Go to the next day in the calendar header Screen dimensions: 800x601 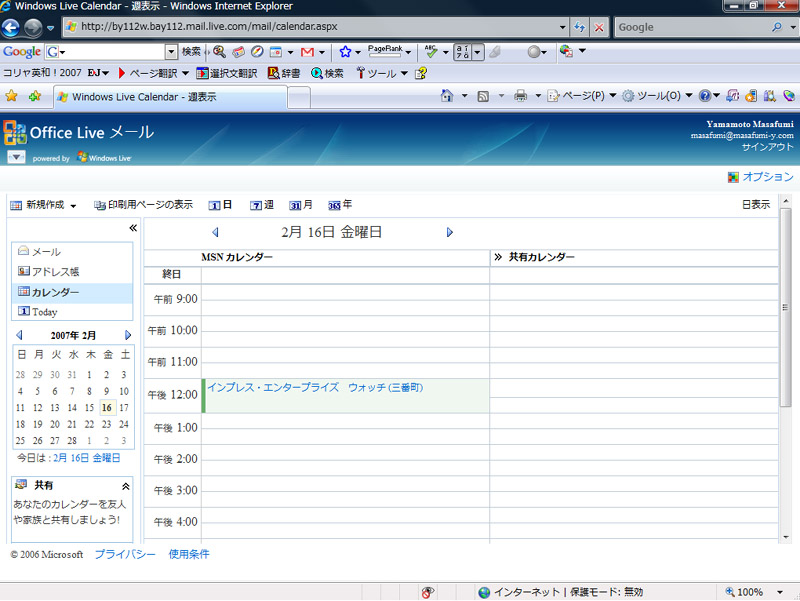(449, 233)
